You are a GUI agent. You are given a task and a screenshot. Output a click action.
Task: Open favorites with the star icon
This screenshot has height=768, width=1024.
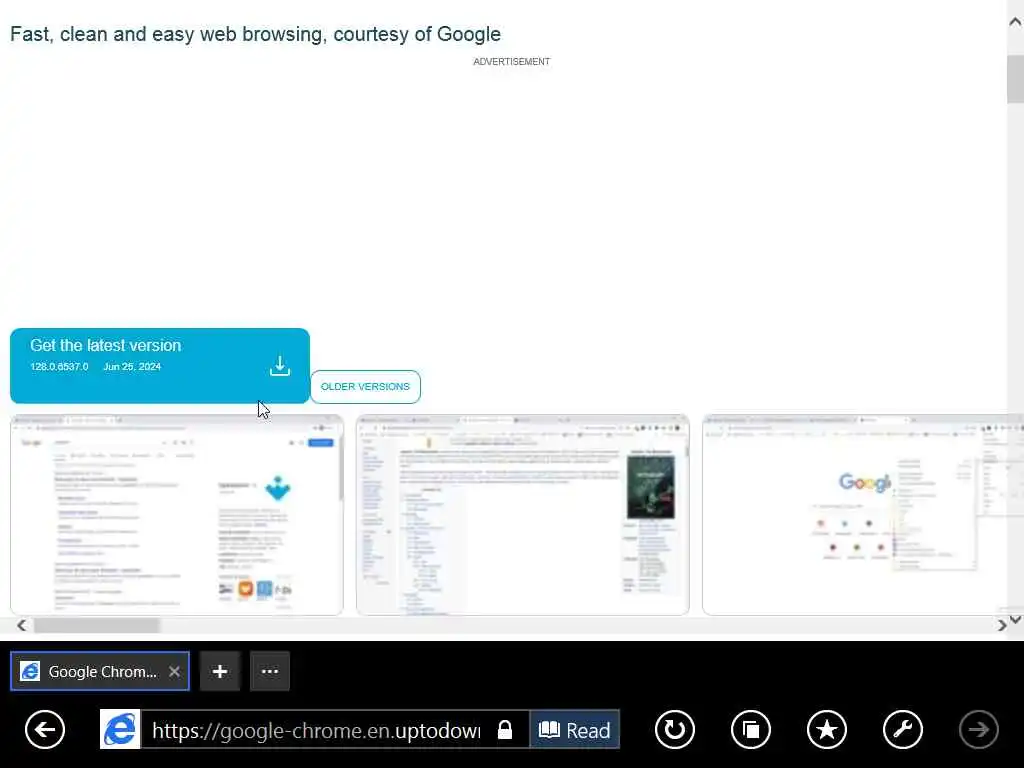(x=827, y=729)
